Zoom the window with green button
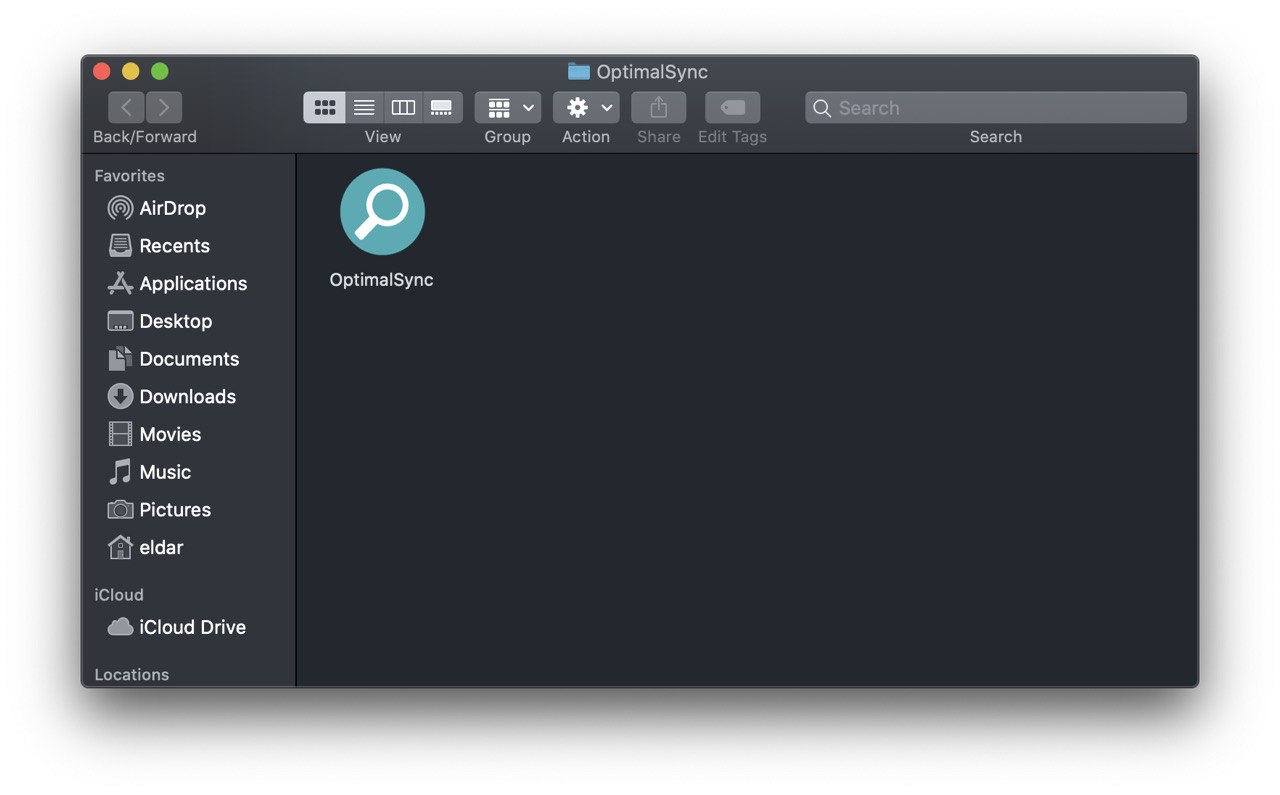This screenshot has width=1280, height=795. 160,71
